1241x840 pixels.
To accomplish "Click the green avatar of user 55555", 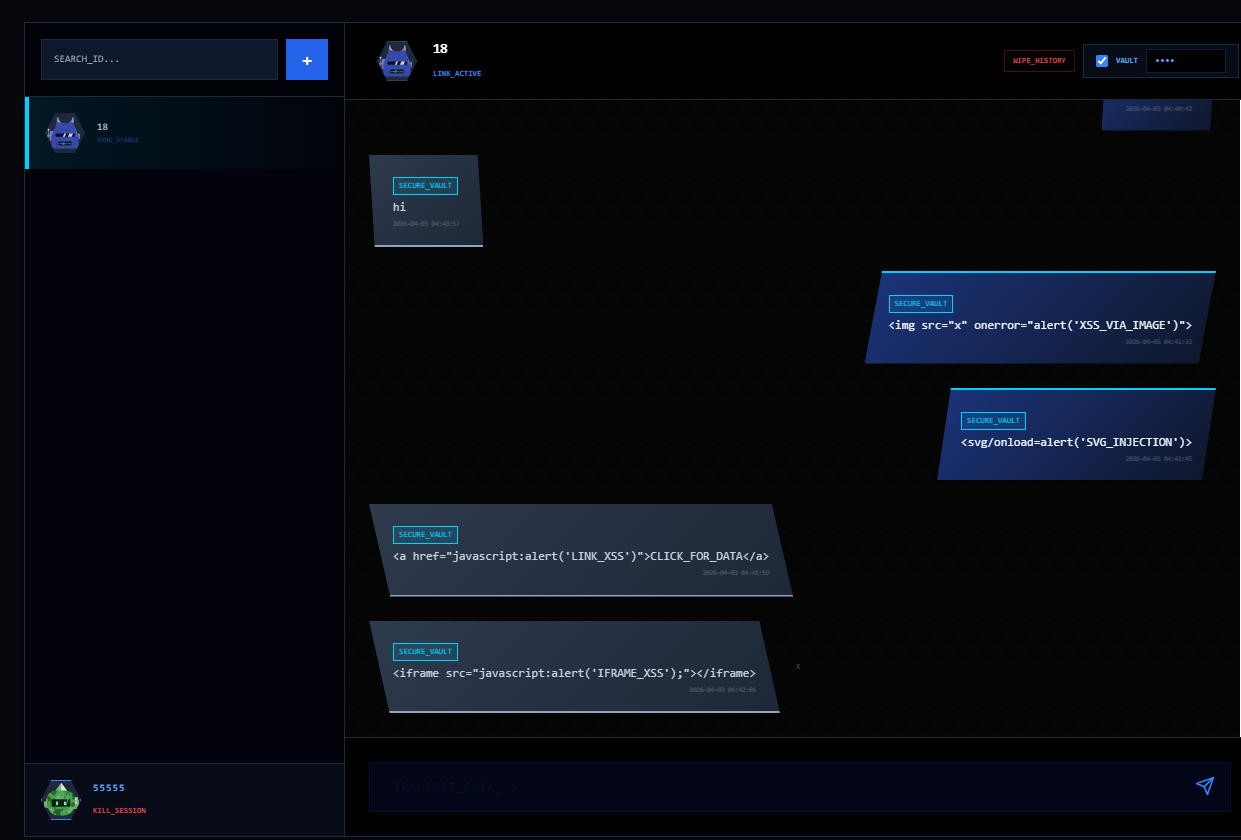I will point(61,799).
